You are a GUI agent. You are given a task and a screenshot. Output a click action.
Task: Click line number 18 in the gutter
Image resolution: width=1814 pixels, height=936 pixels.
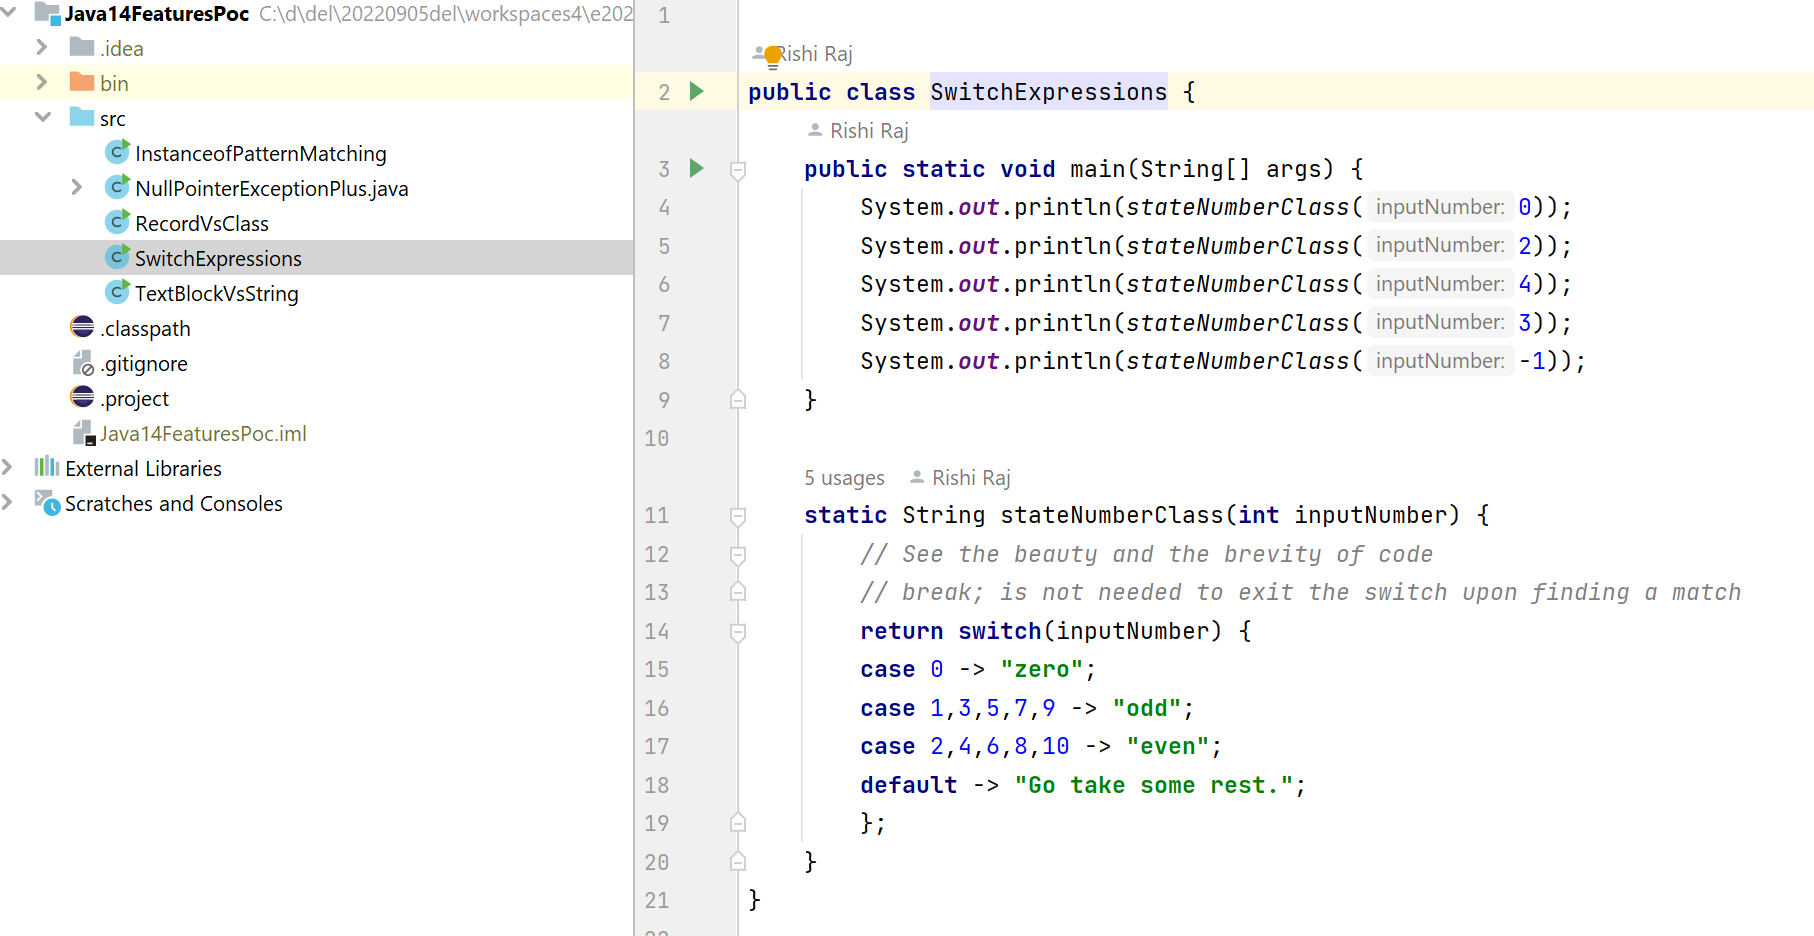pyautogui.click(x=656, y=785)
